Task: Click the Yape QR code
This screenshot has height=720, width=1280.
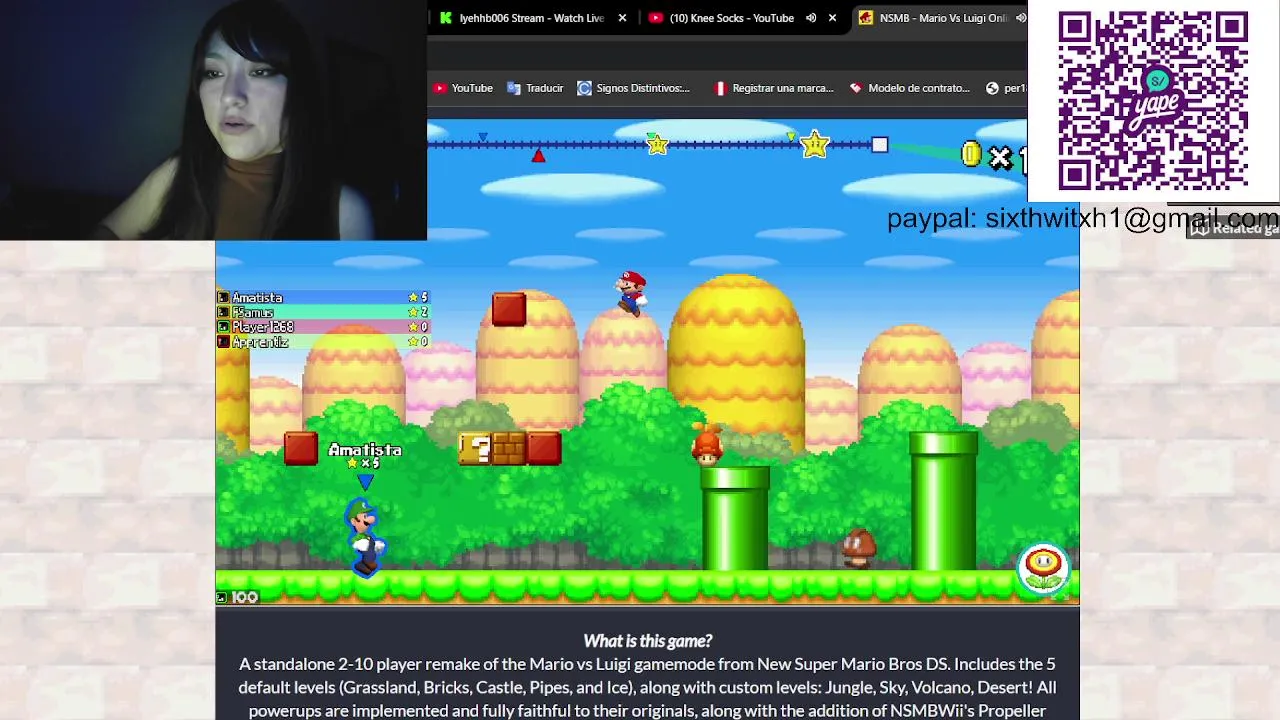Action: [1153, 101]
